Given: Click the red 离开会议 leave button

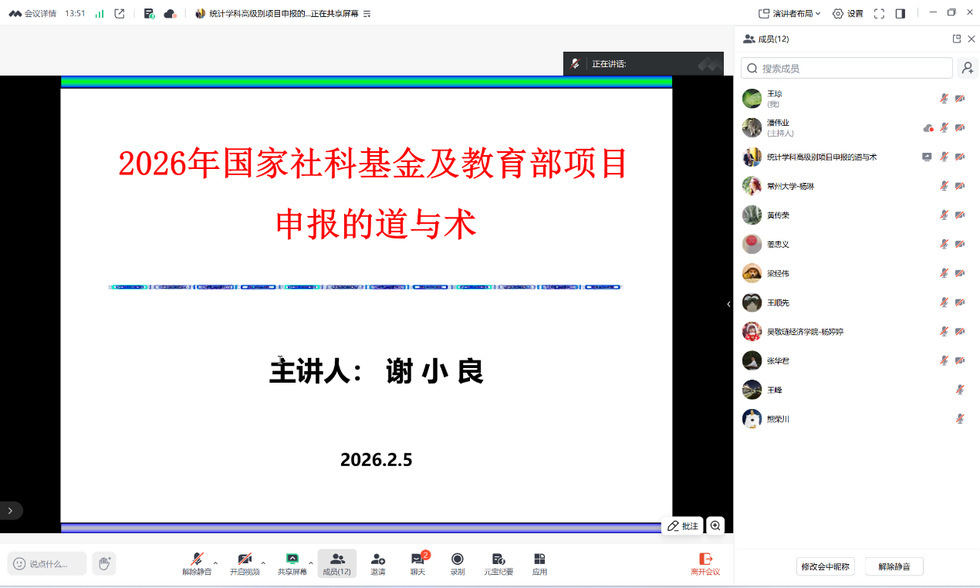Looking at the screenshot, I should pos(705,562).
